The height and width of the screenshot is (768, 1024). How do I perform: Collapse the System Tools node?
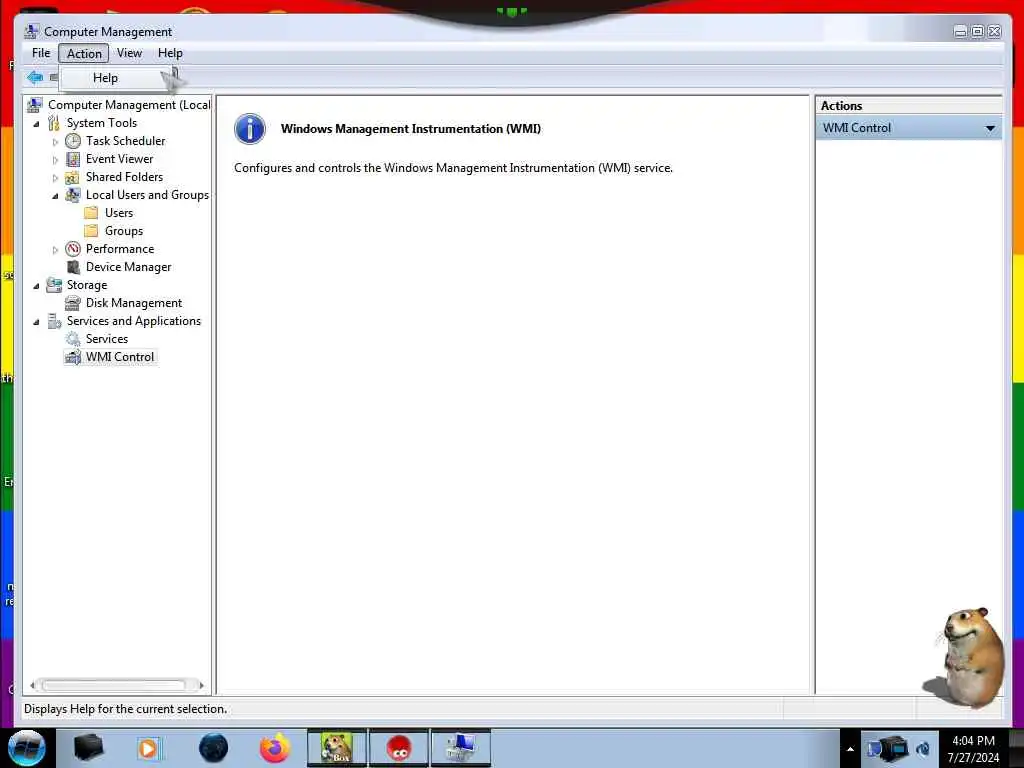pyautogui.click(x=36, y=123)
